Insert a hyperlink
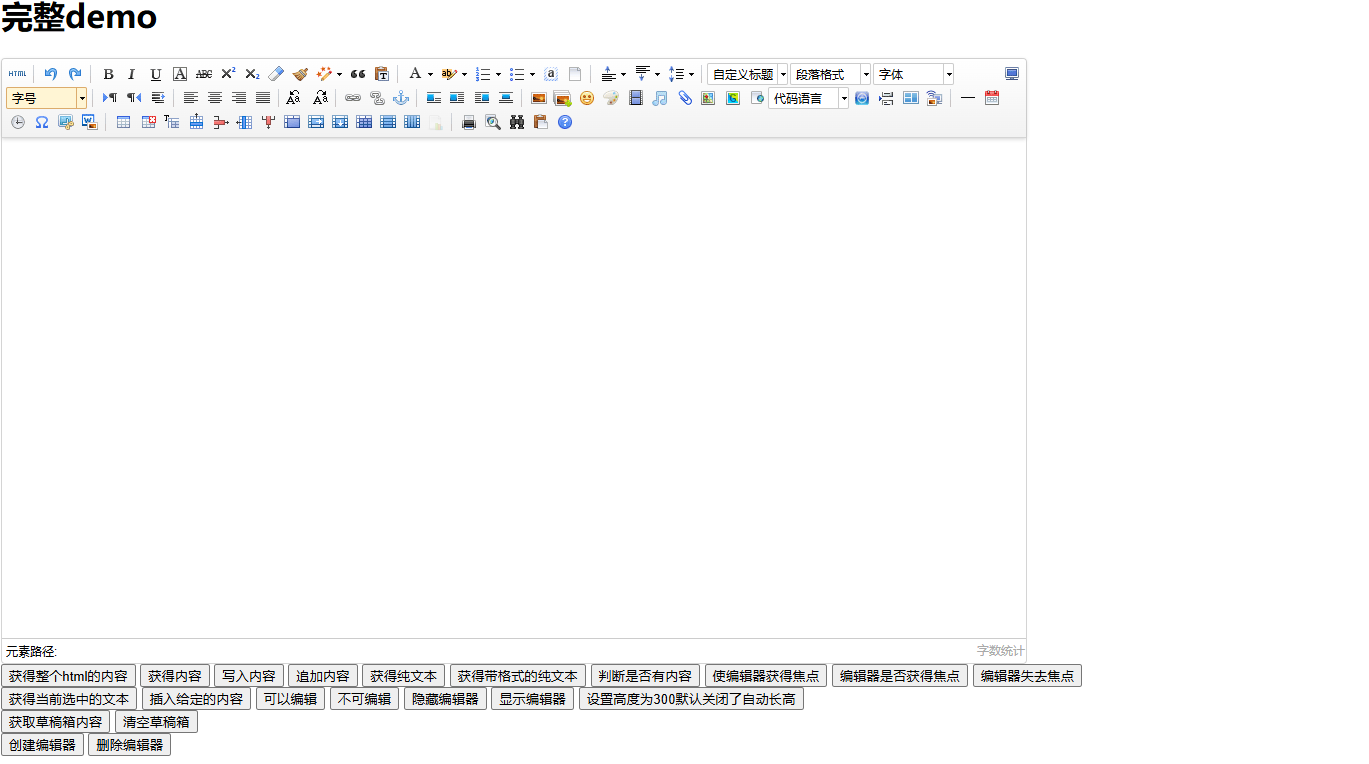Image resolution: width=1369 pixels, height=764 pixels. click(353, 98)
